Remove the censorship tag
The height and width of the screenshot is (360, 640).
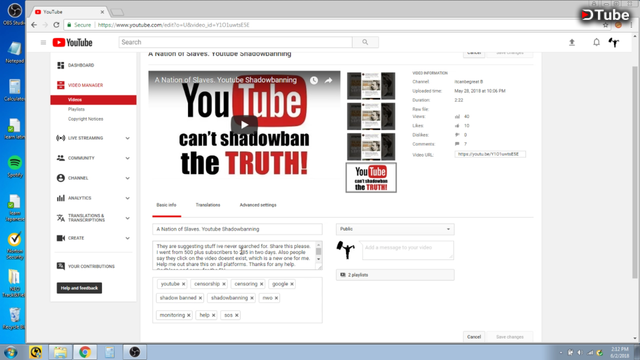coord(224,284)
